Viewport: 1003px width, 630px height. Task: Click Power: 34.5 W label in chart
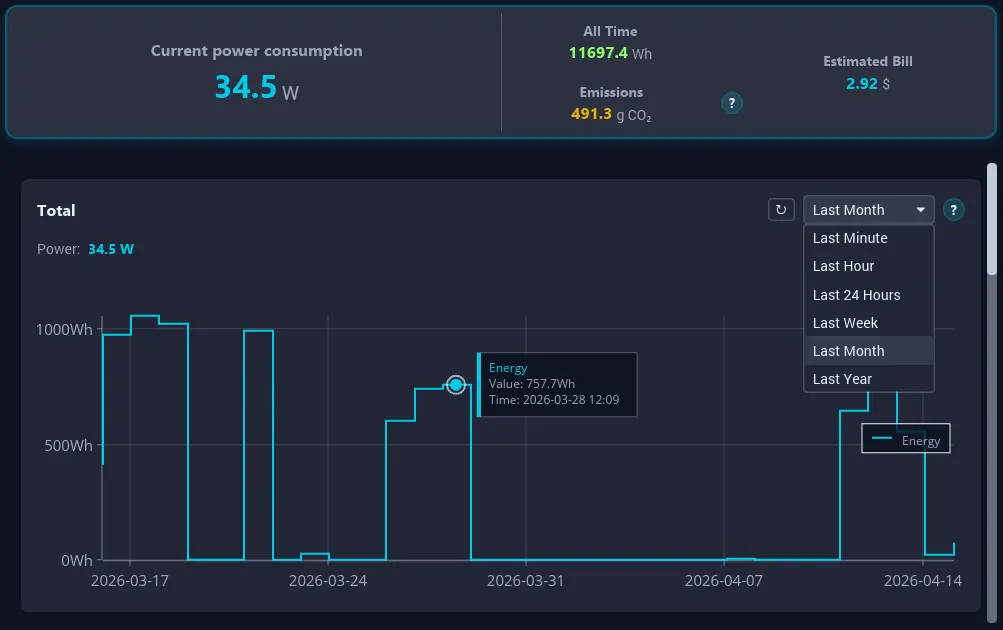(85, 249)
